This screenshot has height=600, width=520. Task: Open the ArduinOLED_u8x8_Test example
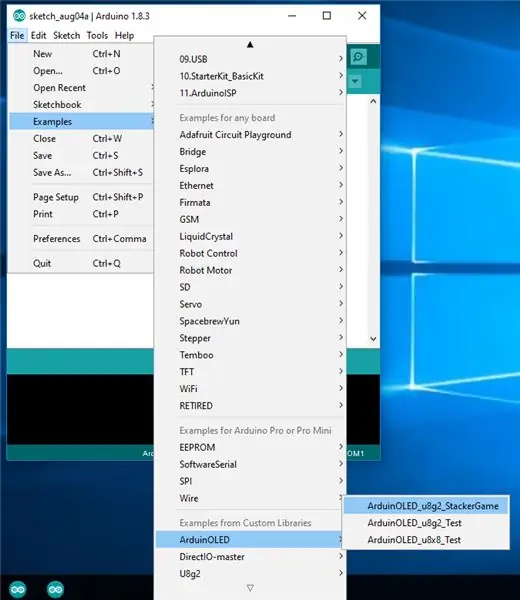click(426, 540)
